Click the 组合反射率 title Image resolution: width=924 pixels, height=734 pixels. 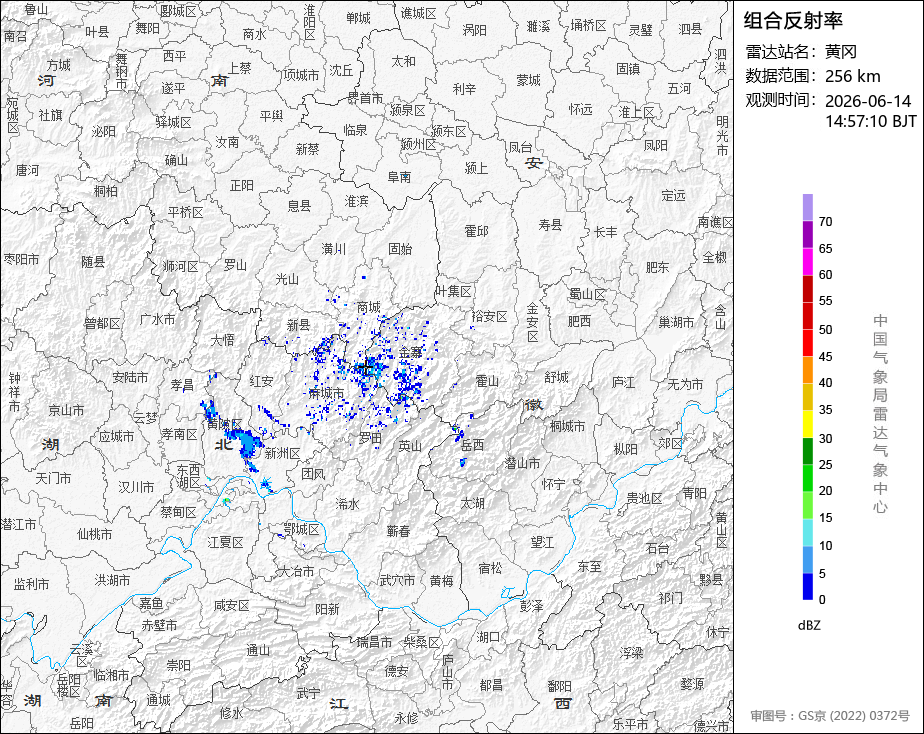tap(793, 21)
